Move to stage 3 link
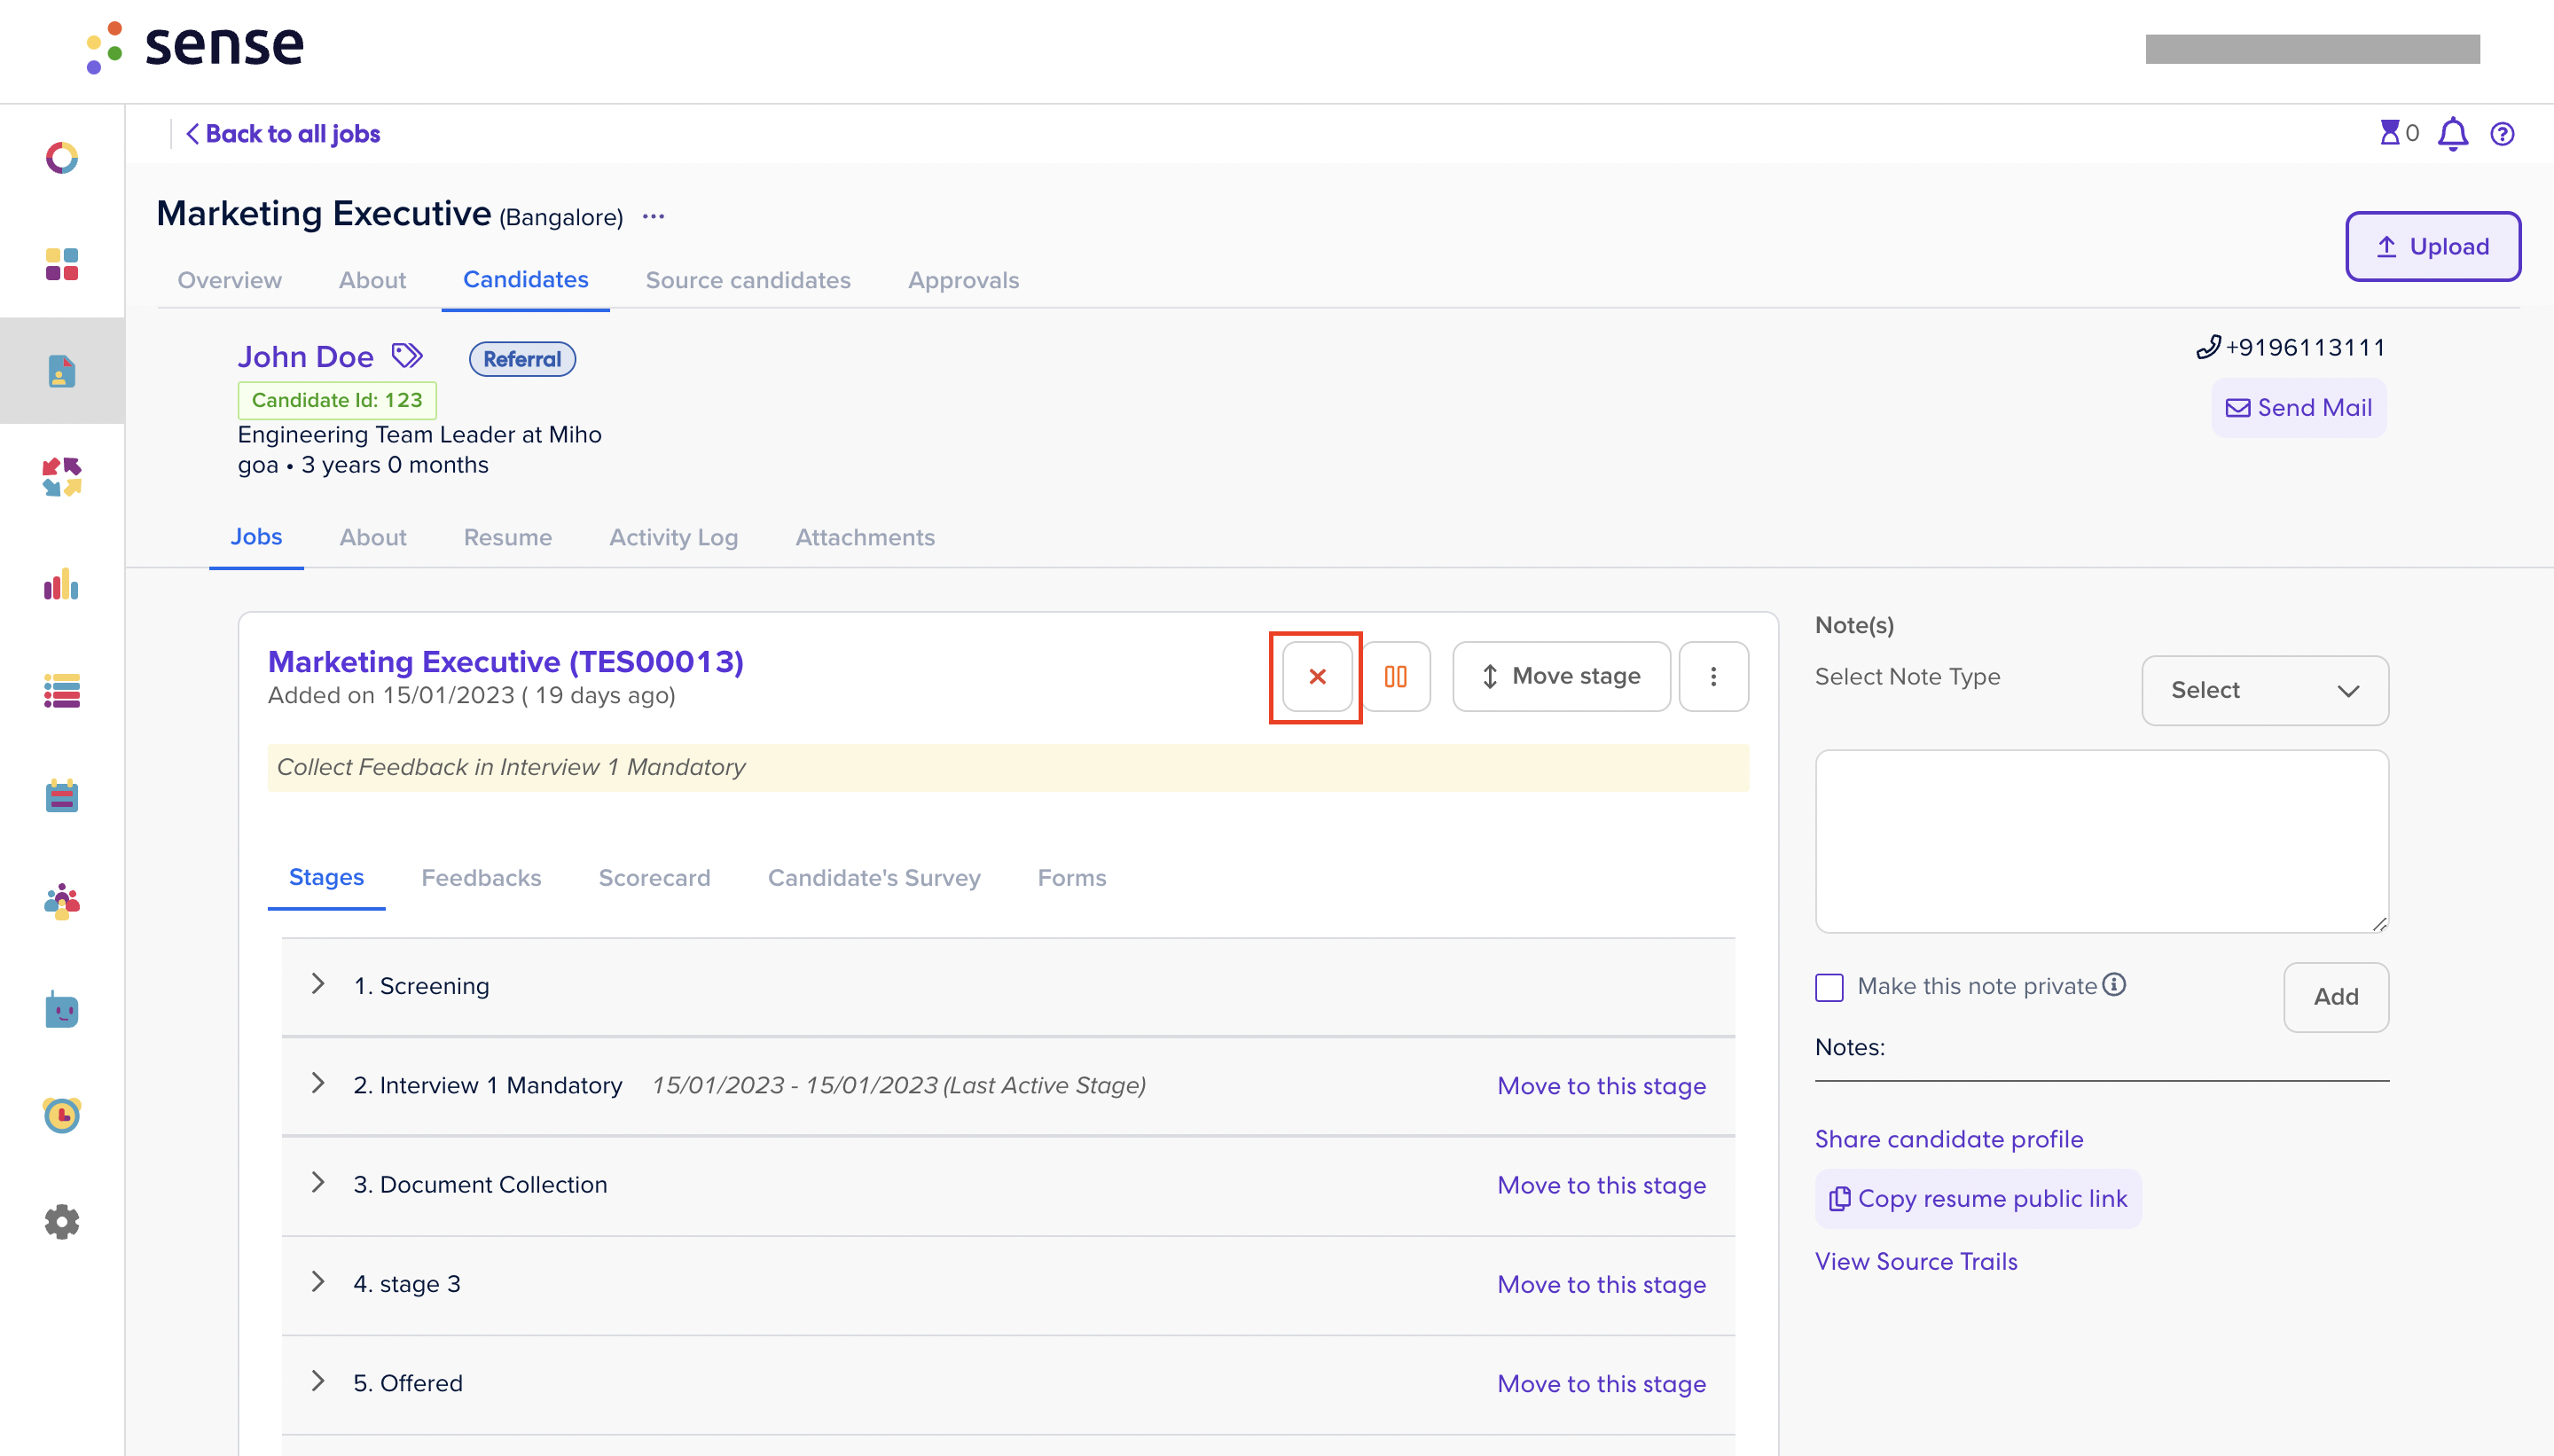The width and height of the screenshot is (2554, 1456). click(1601, 1284)
